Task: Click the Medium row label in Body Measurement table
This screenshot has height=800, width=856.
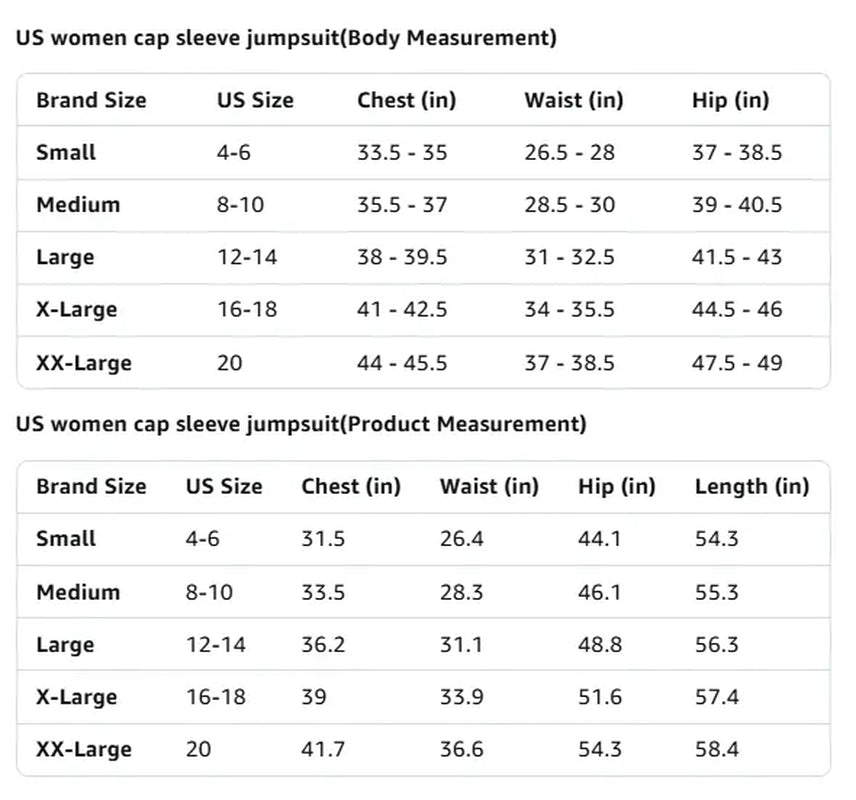Action: [78, 205]
